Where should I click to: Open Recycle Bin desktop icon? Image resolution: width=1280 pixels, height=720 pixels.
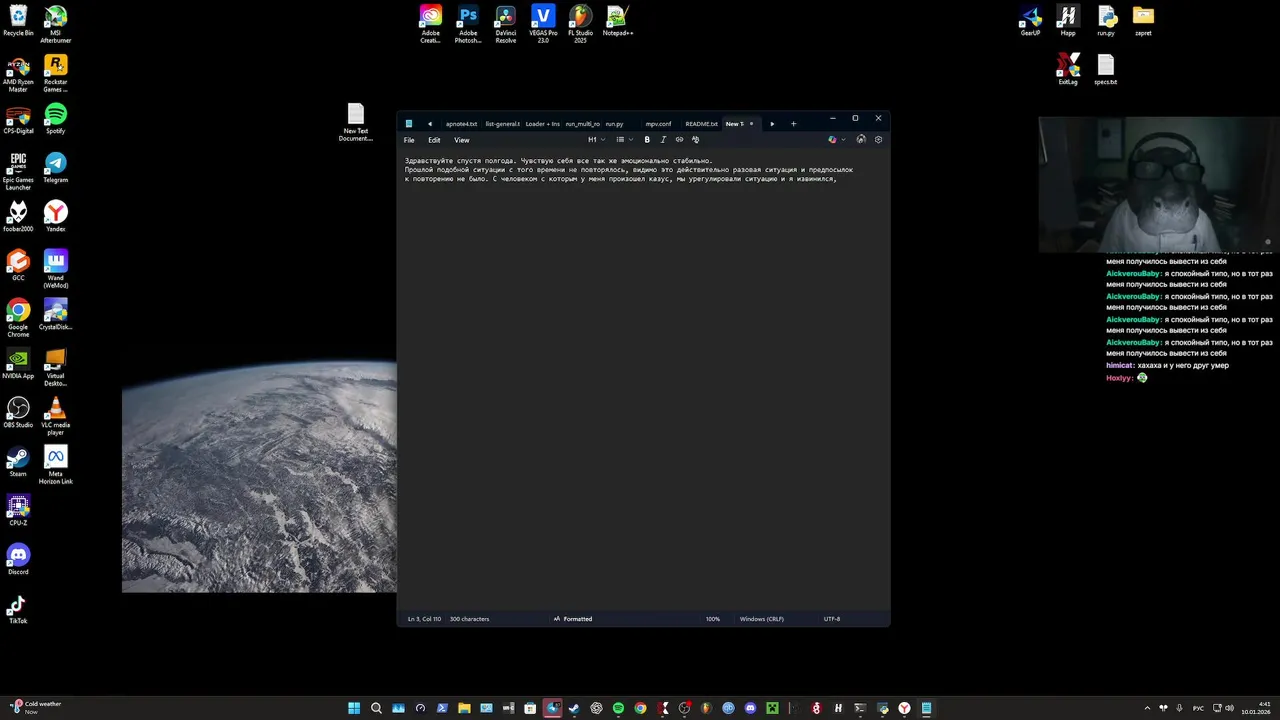click(x=18, y=21)
